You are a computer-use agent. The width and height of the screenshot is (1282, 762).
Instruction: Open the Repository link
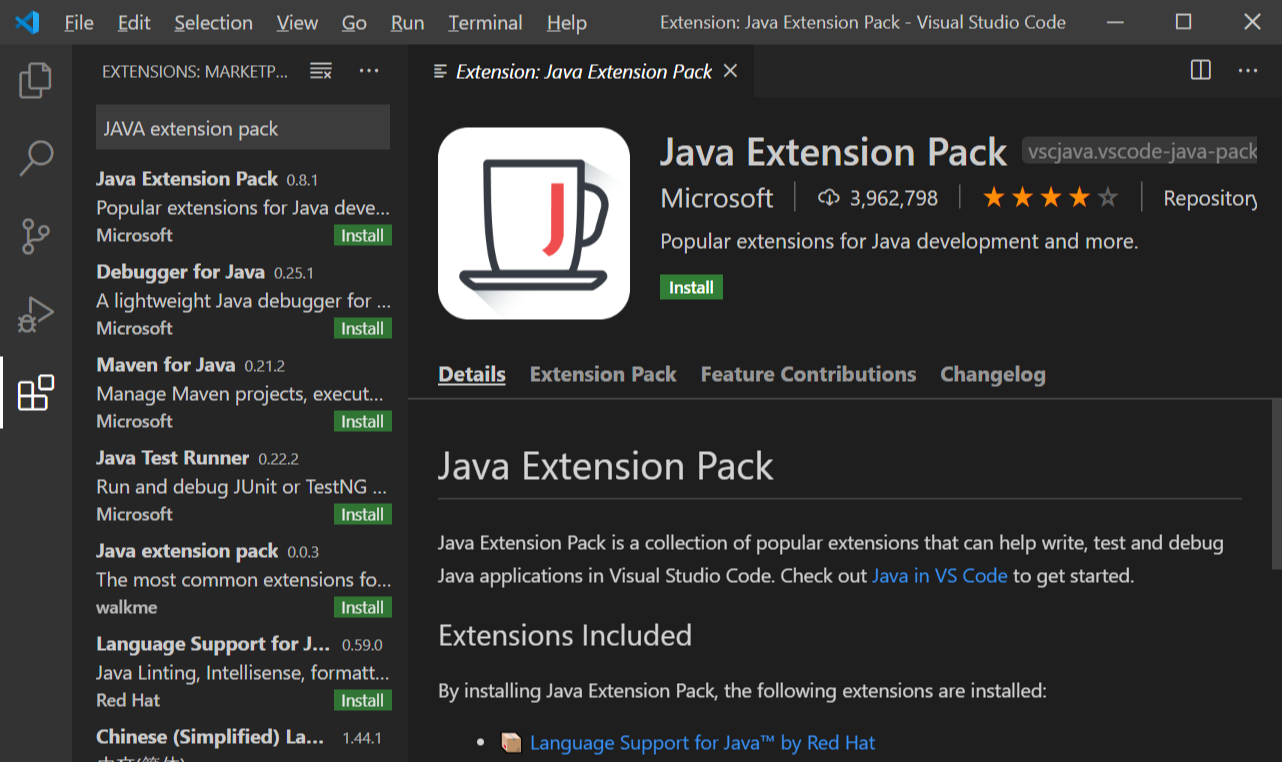click(1210, 198)
